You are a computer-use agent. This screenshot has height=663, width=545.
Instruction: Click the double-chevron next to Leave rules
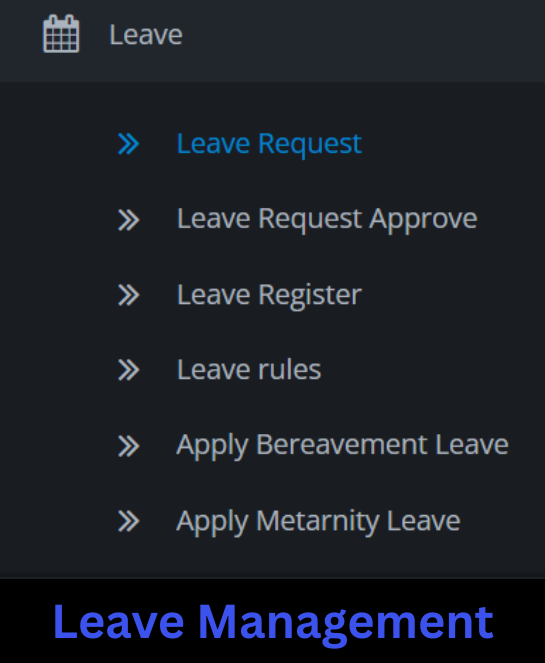(129, 370)
